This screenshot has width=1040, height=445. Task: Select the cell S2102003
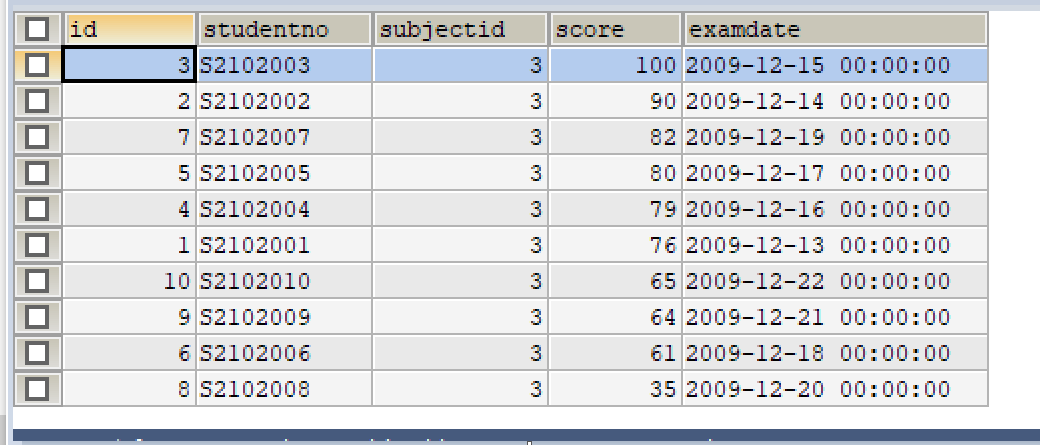(x=285, y=65)
